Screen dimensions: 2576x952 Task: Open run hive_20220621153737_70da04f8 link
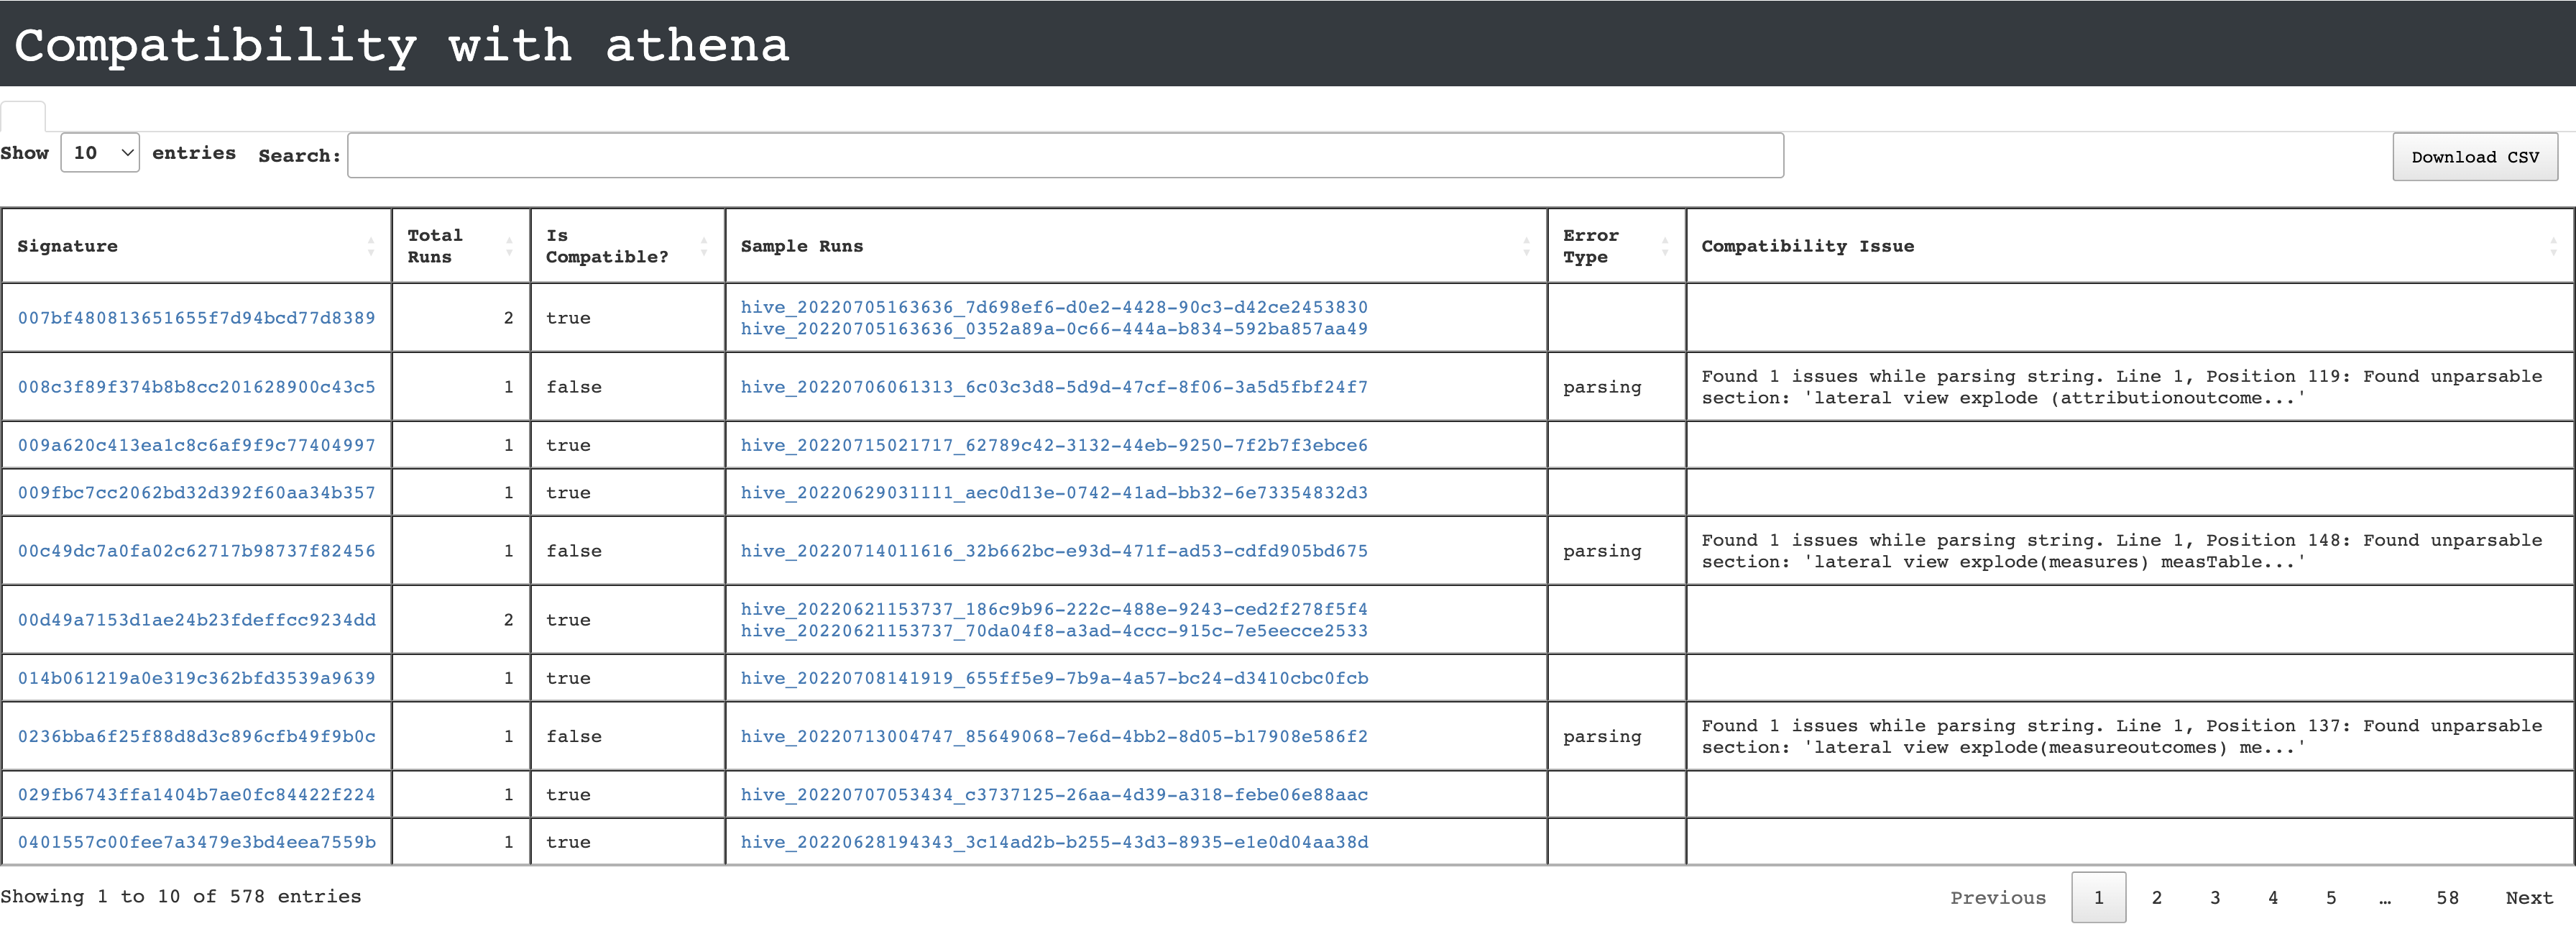pos(1054,631)
